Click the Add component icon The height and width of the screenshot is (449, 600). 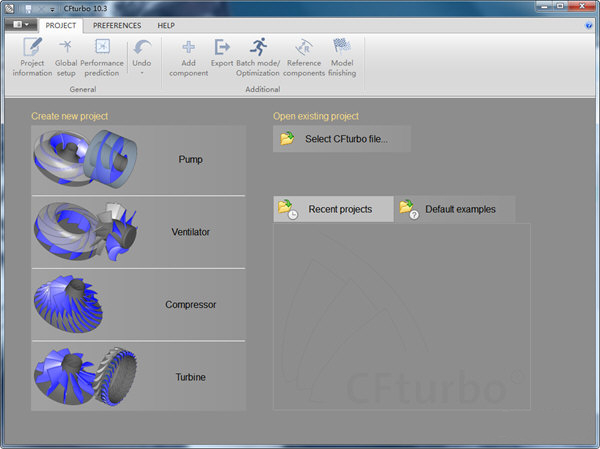click(187, 57)
